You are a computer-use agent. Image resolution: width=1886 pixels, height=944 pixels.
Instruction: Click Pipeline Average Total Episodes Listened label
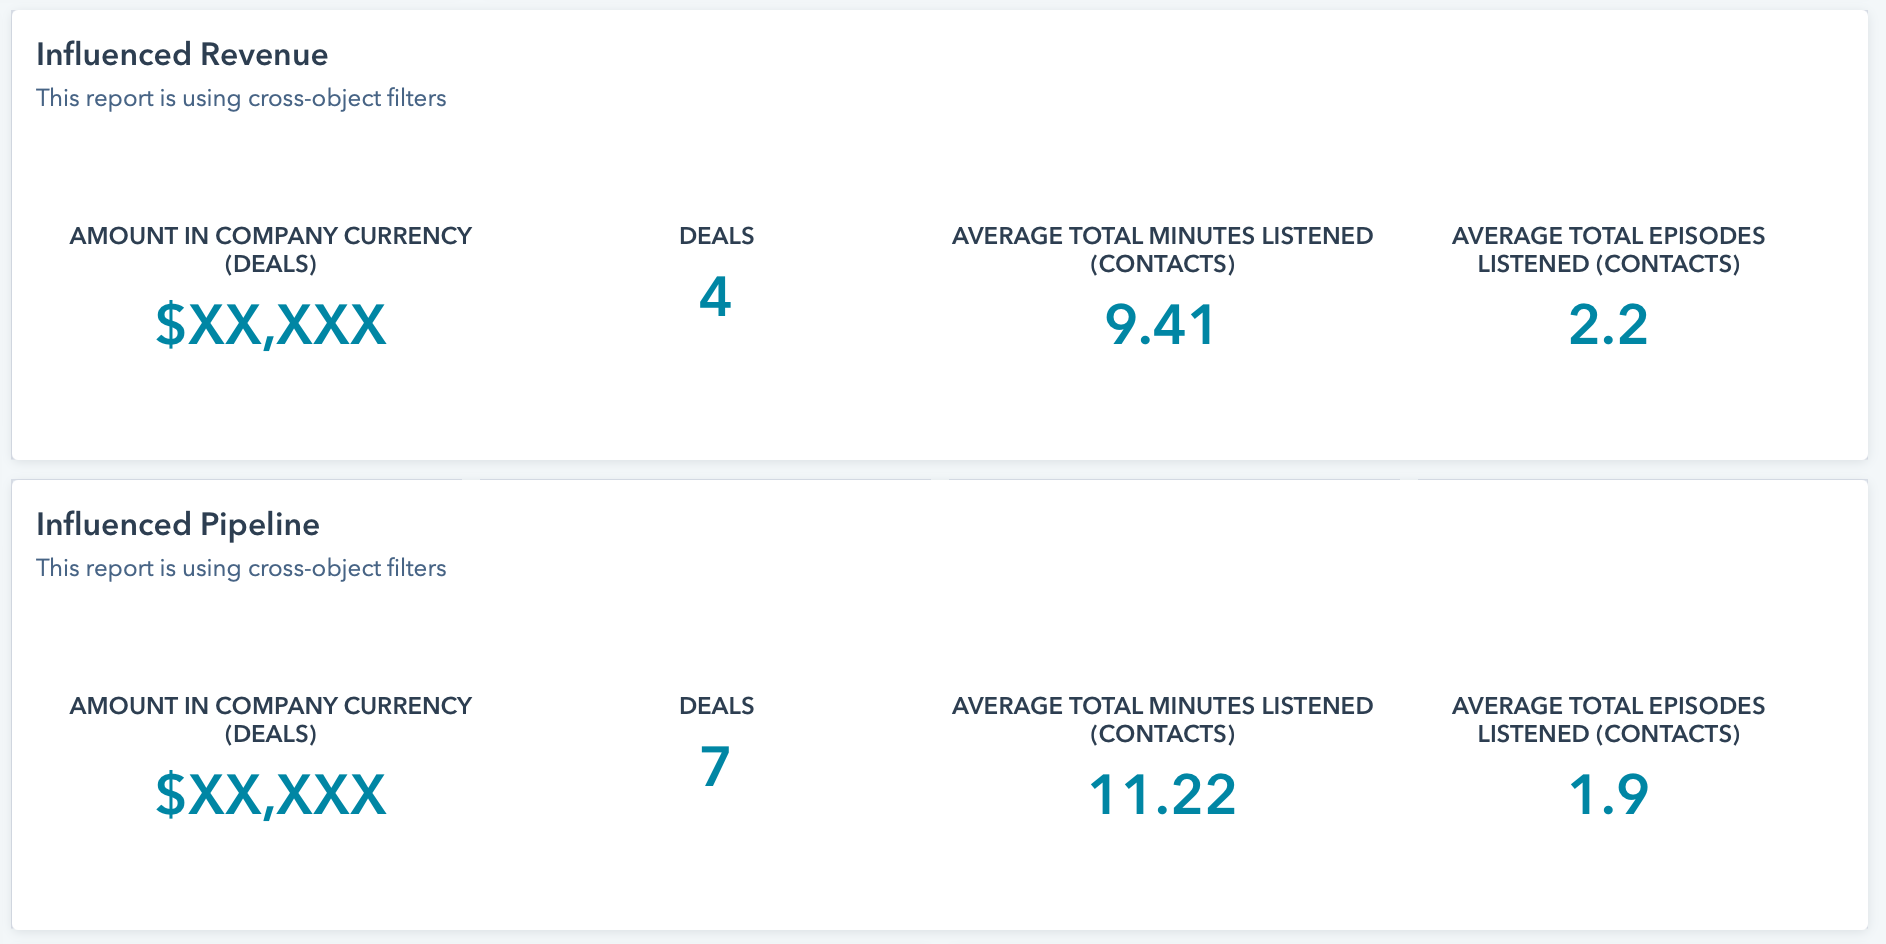(x=1608, y=720)
